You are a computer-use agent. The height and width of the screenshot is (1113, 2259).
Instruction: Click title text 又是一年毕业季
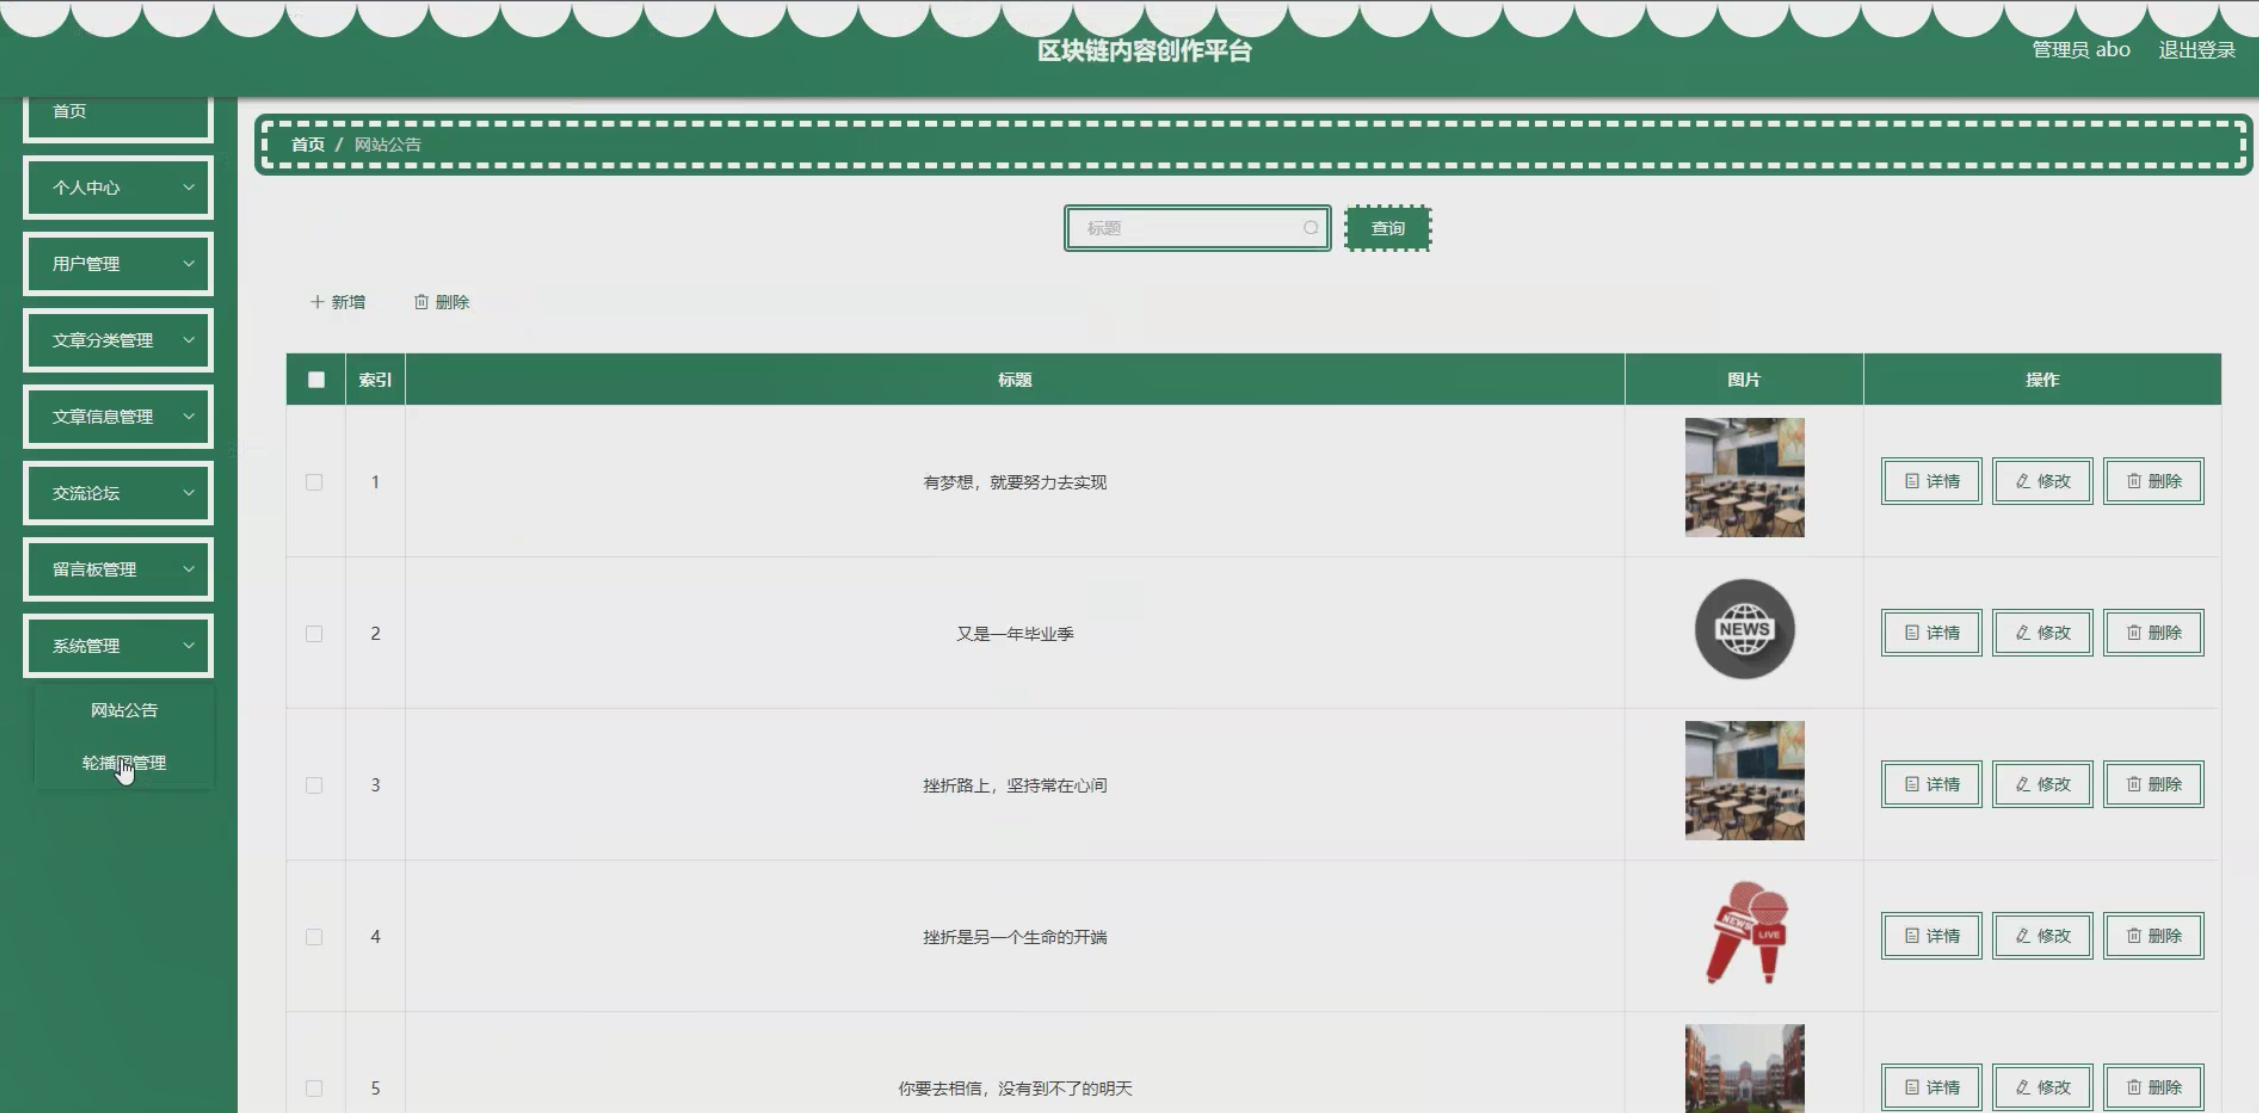coord(1014,634)
